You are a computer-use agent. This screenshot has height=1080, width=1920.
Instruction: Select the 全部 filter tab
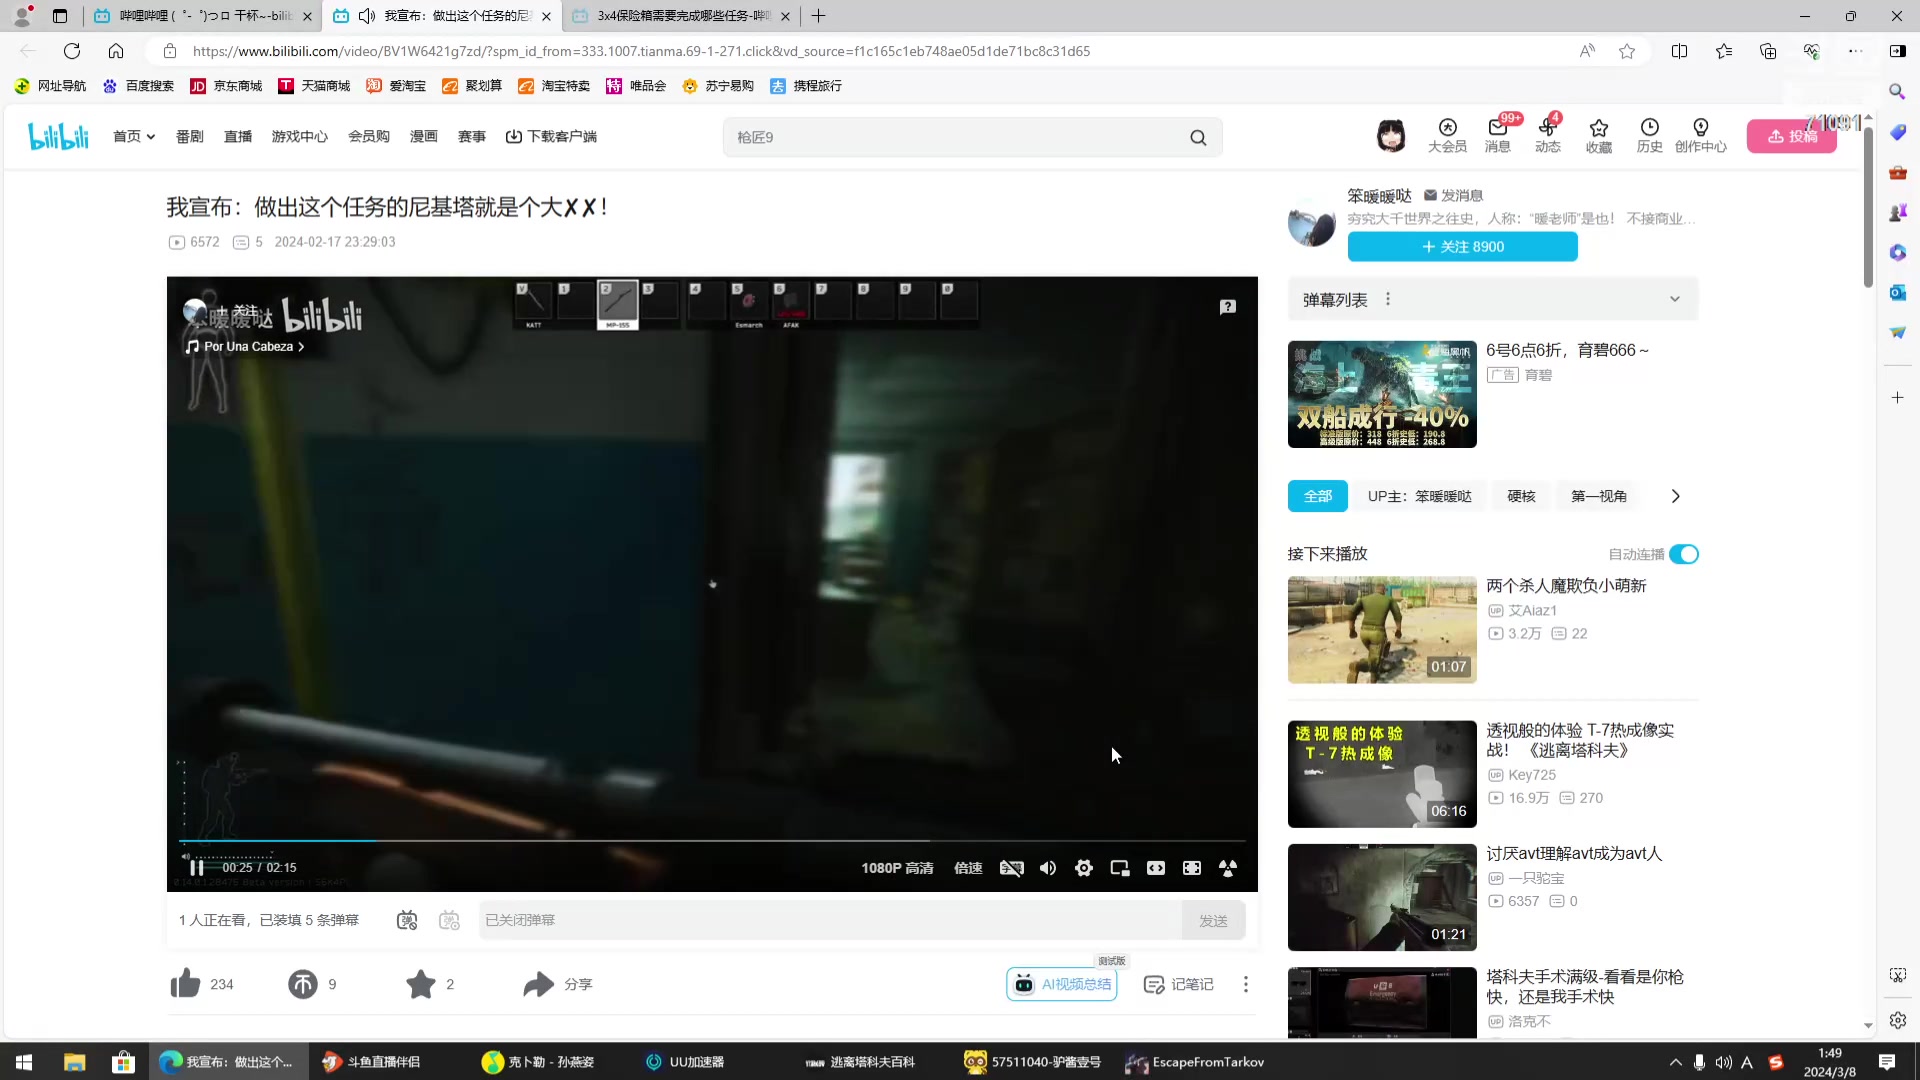(x=1318, y=496)
